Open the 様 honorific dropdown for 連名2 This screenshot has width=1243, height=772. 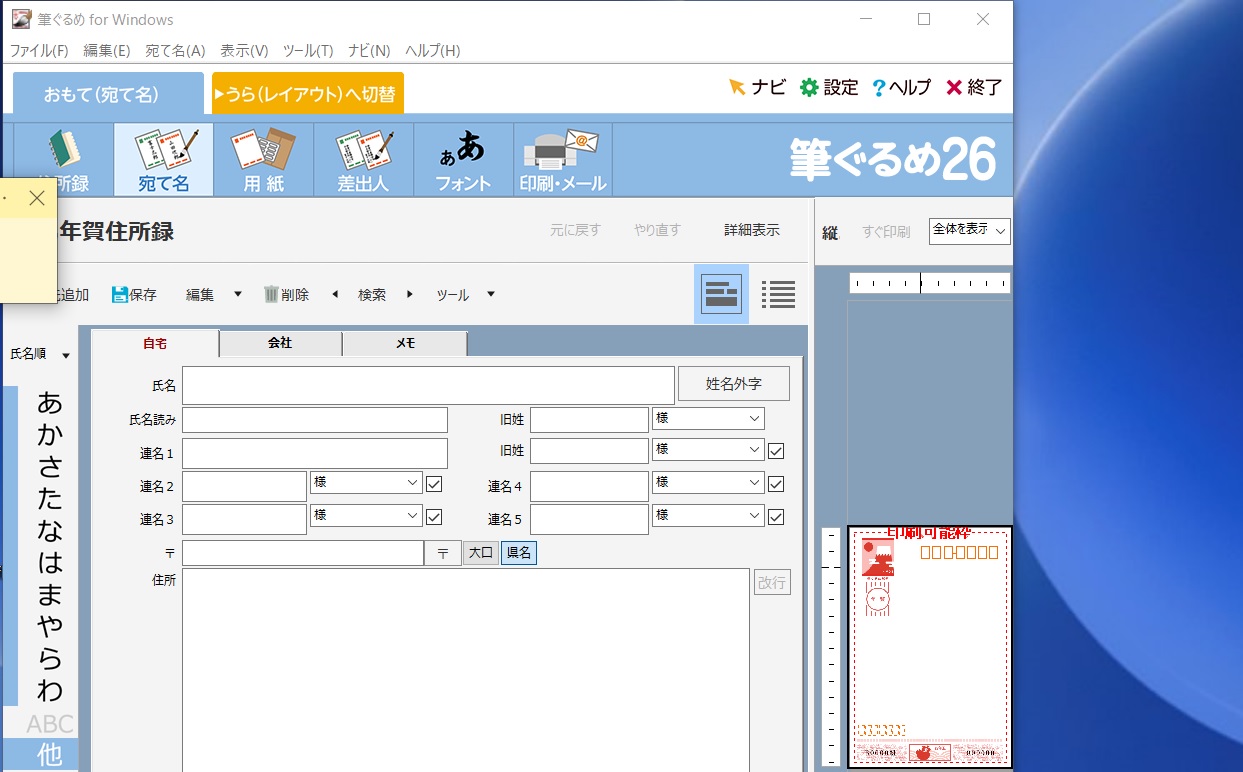(x=366, y=483)
